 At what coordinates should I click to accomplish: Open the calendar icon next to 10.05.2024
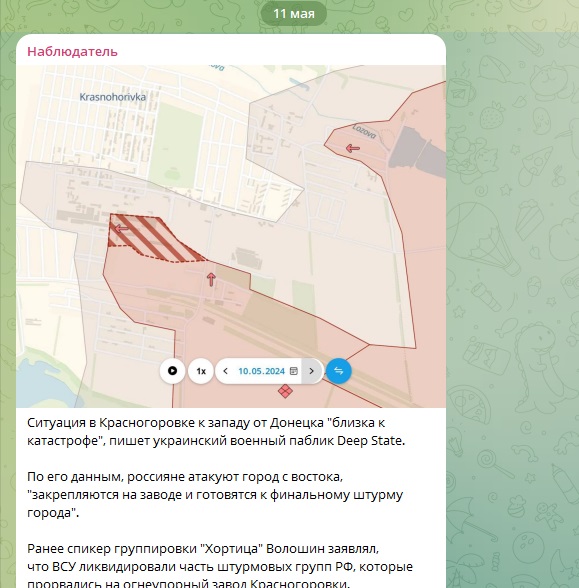294,371
